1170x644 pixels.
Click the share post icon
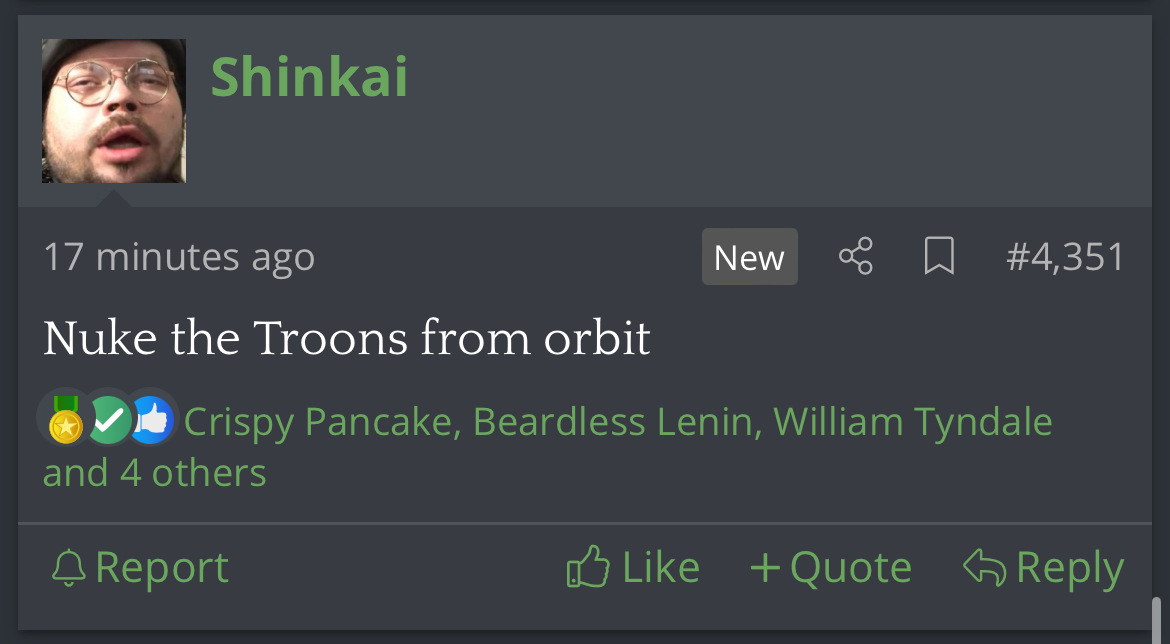855,257
